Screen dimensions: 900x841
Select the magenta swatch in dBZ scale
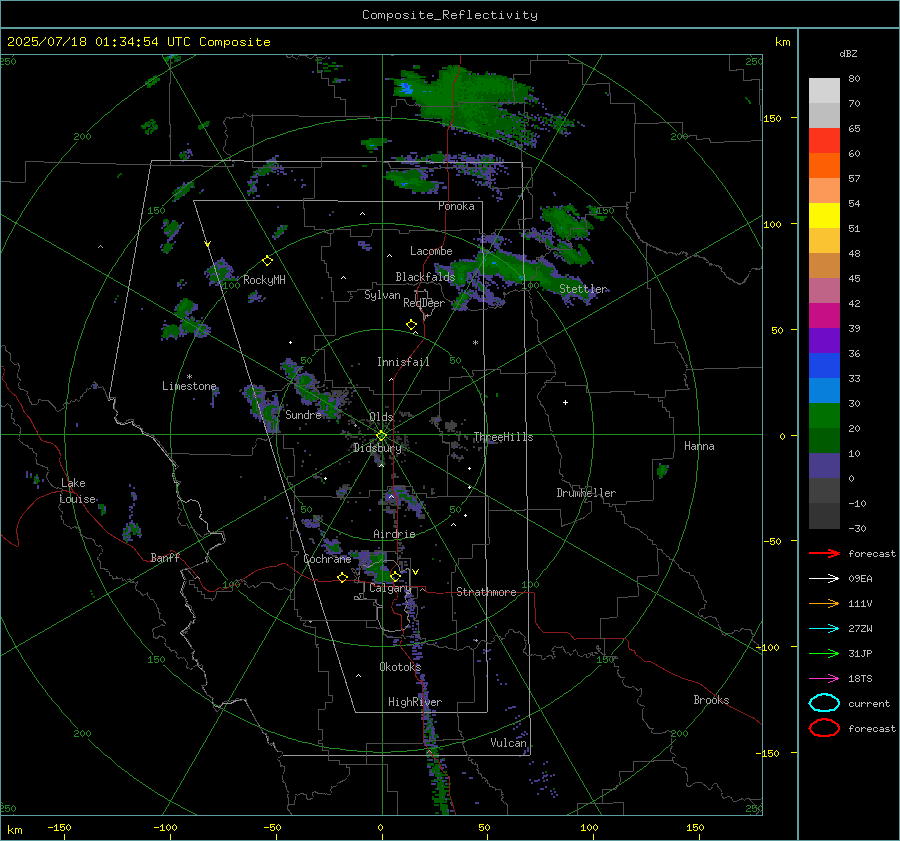click(x=824, y=316)
